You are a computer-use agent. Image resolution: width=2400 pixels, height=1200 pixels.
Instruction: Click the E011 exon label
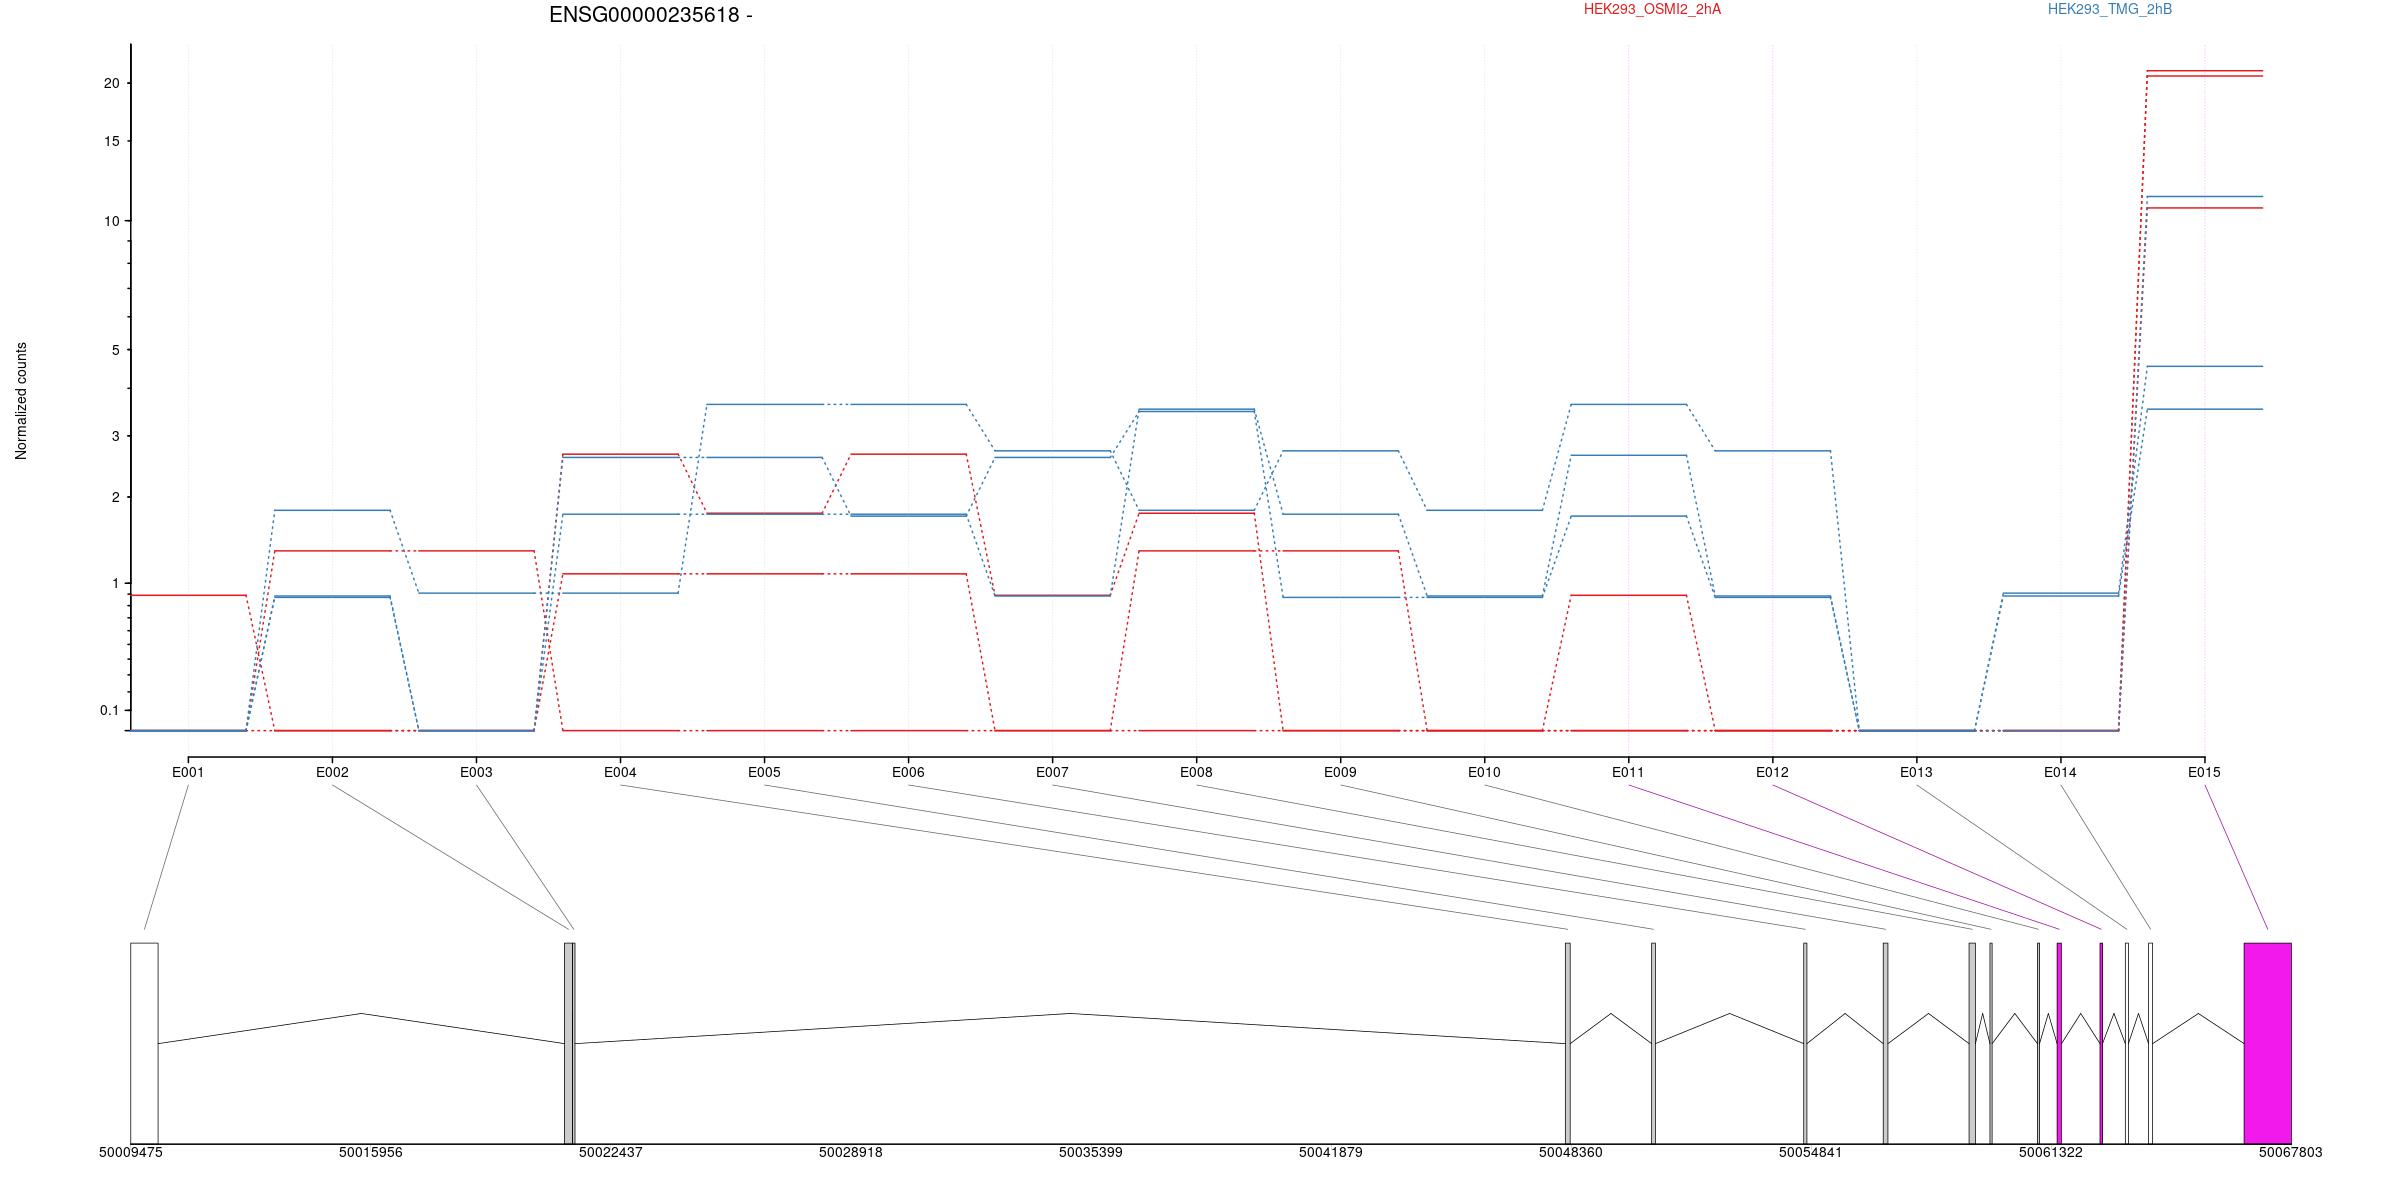pos(1628,772)
